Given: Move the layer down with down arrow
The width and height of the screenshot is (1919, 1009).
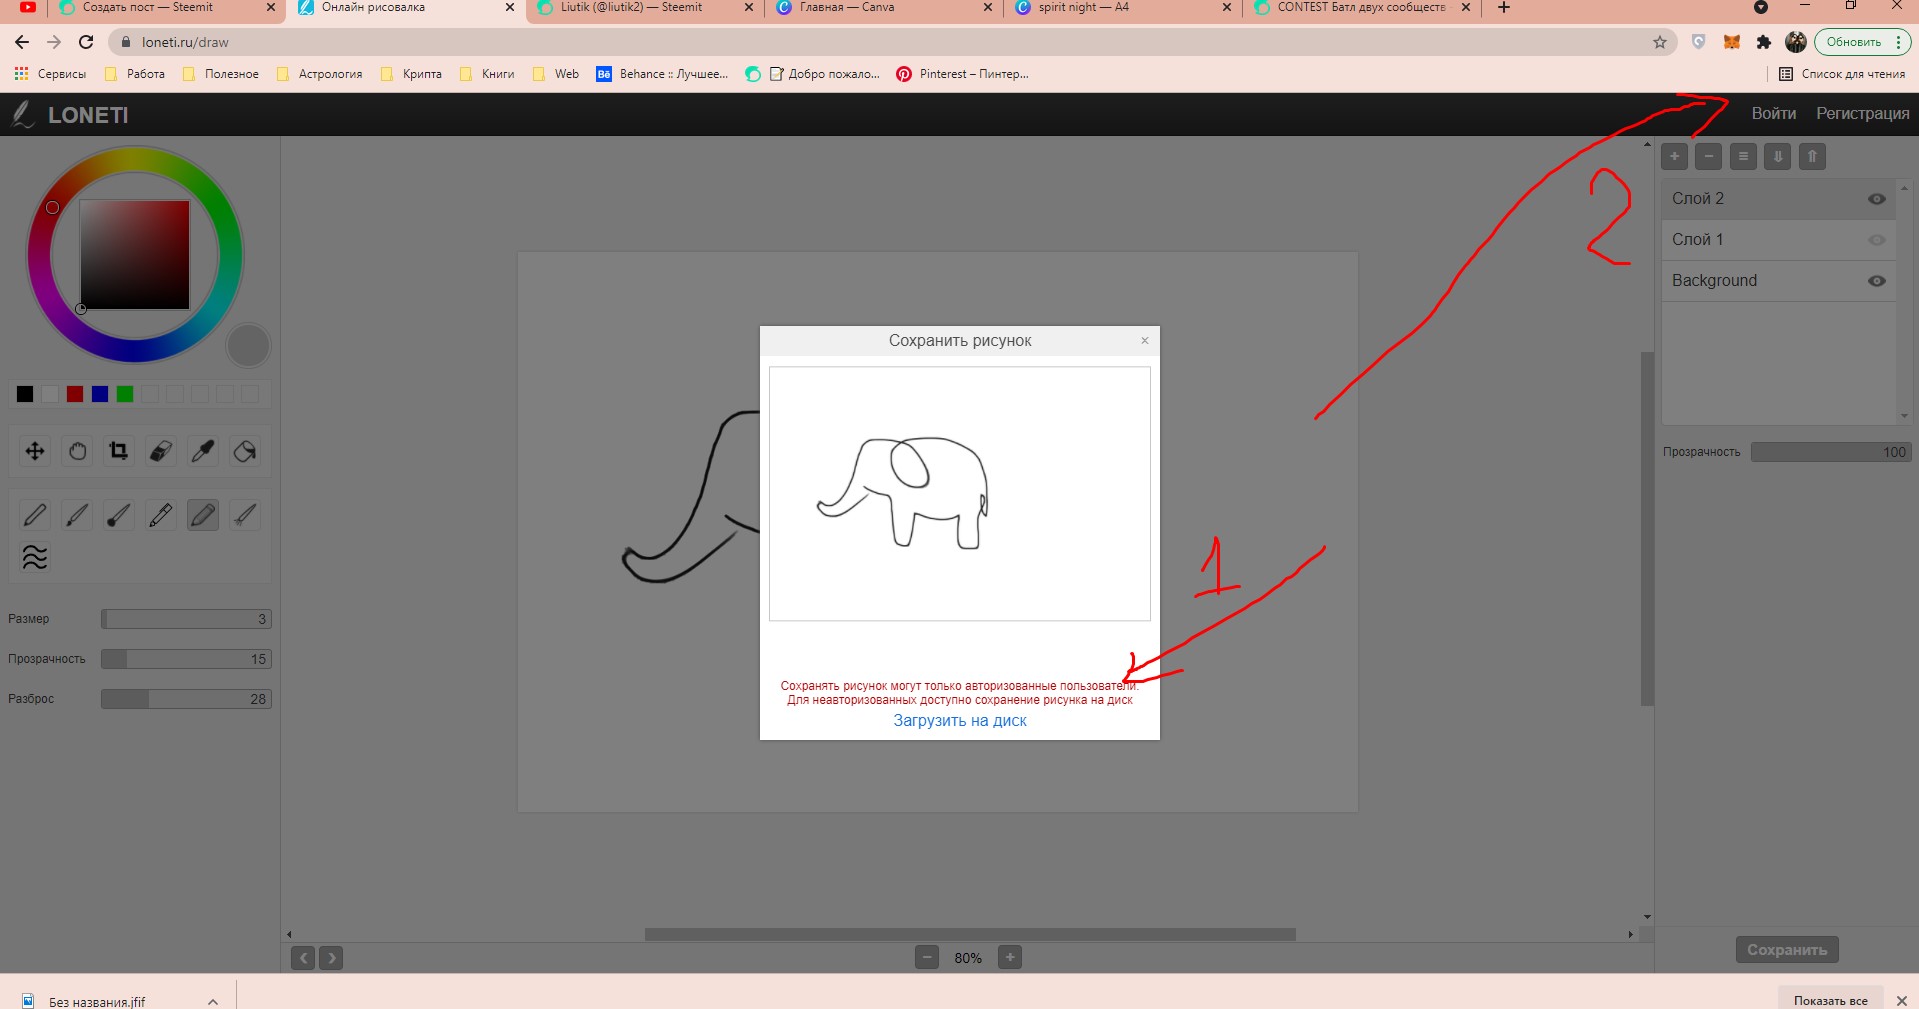Looking at the screenshot, I should pyautogui.click(x=1777, y=156).
